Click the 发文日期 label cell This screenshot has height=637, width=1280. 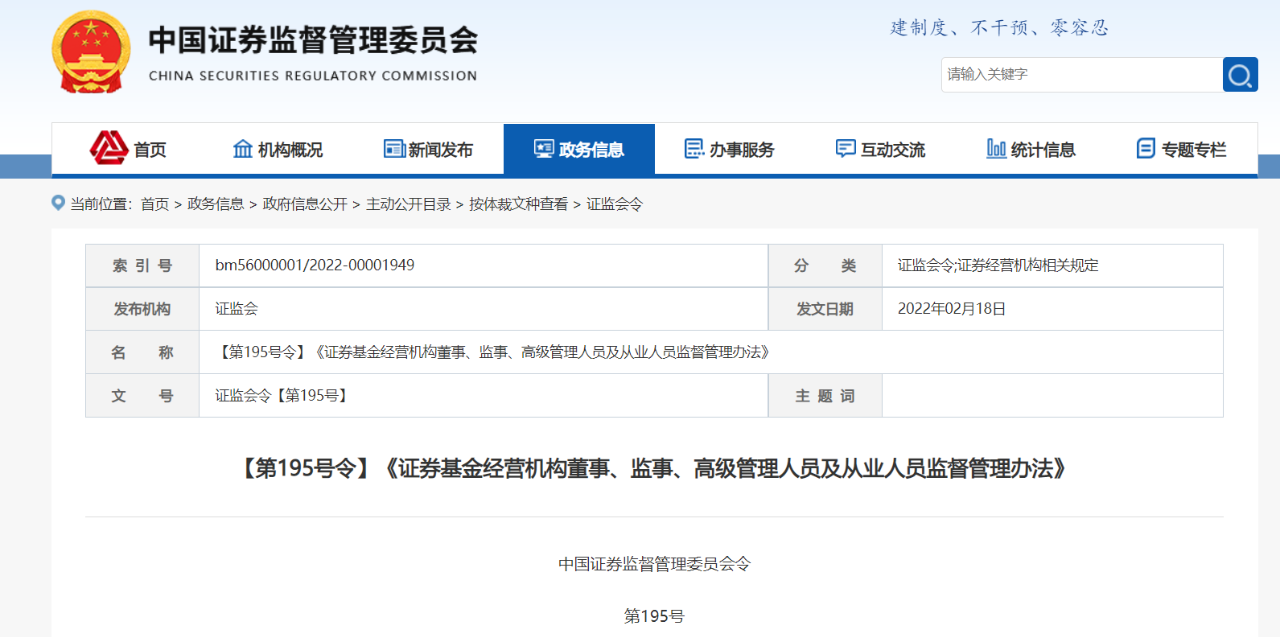pyautogui.click(x=825, y=309)
